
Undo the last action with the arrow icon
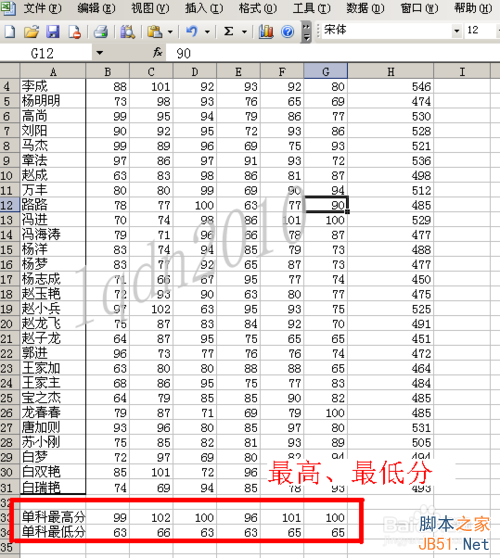pos(192,32)
